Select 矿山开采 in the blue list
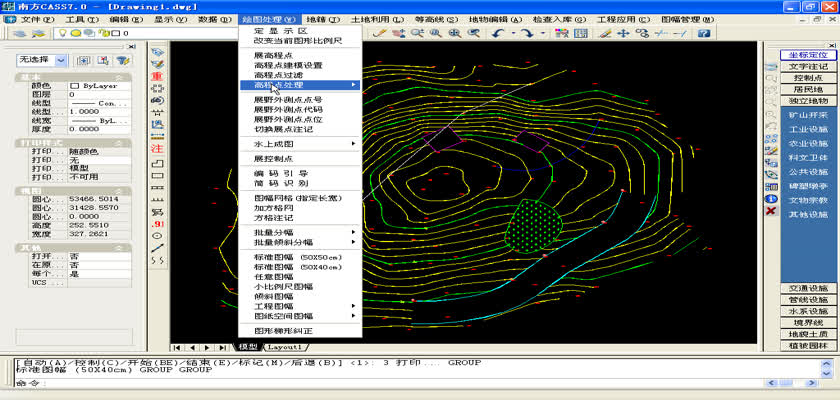 [808, 115]
